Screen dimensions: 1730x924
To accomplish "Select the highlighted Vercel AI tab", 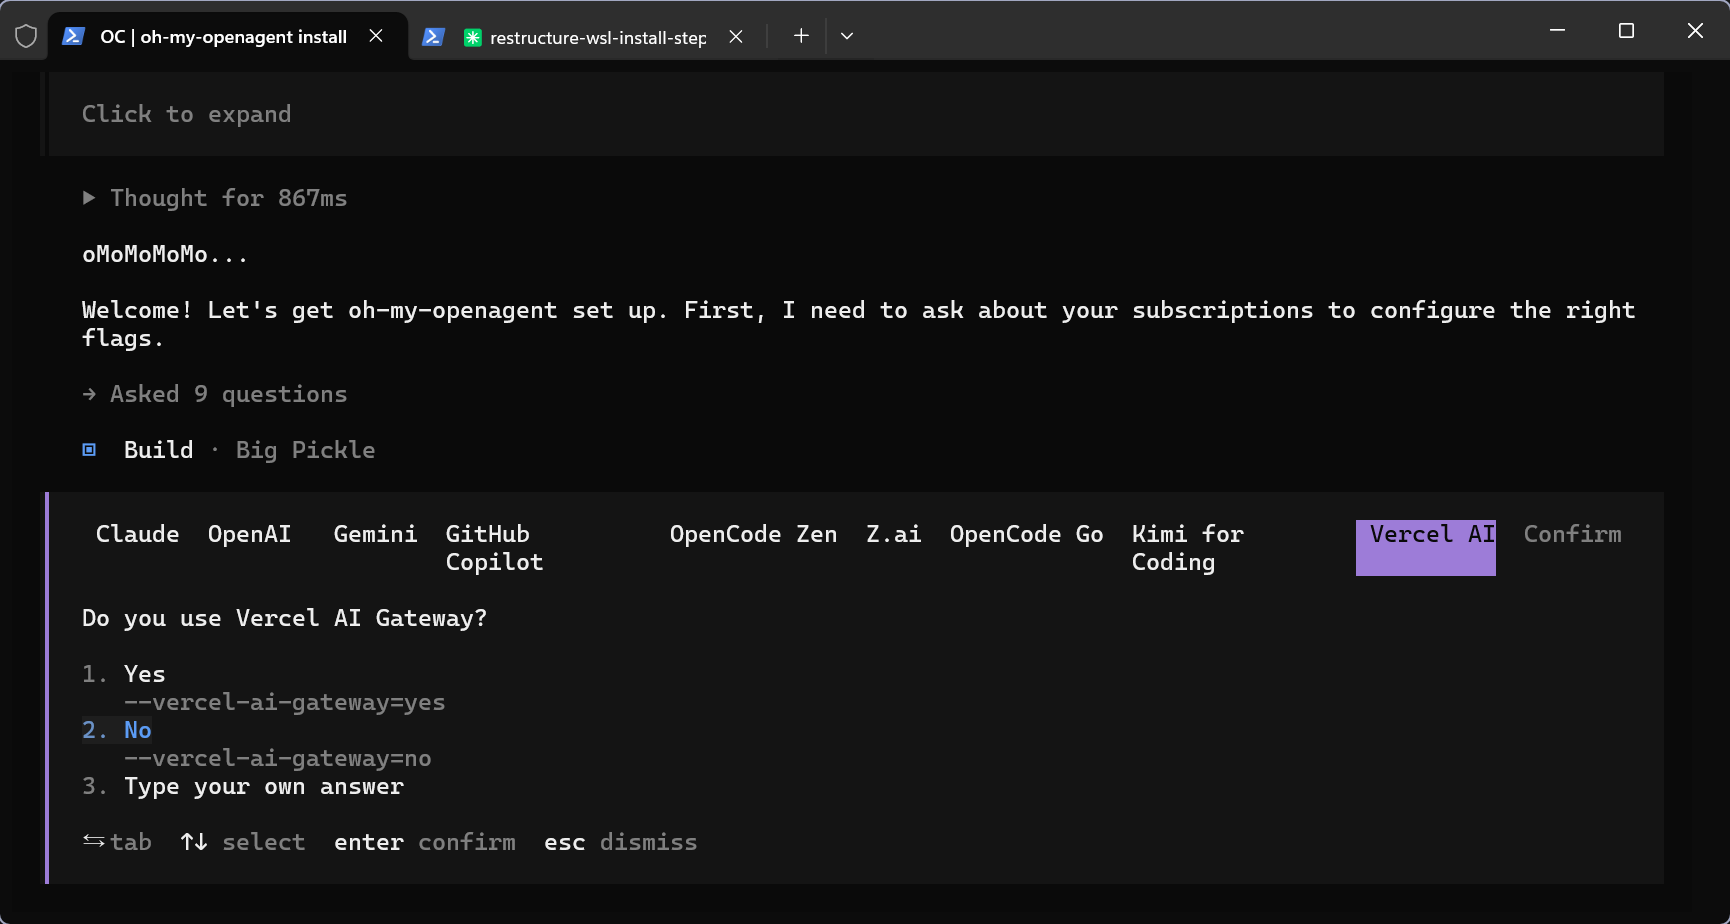I will point(1426,548).
